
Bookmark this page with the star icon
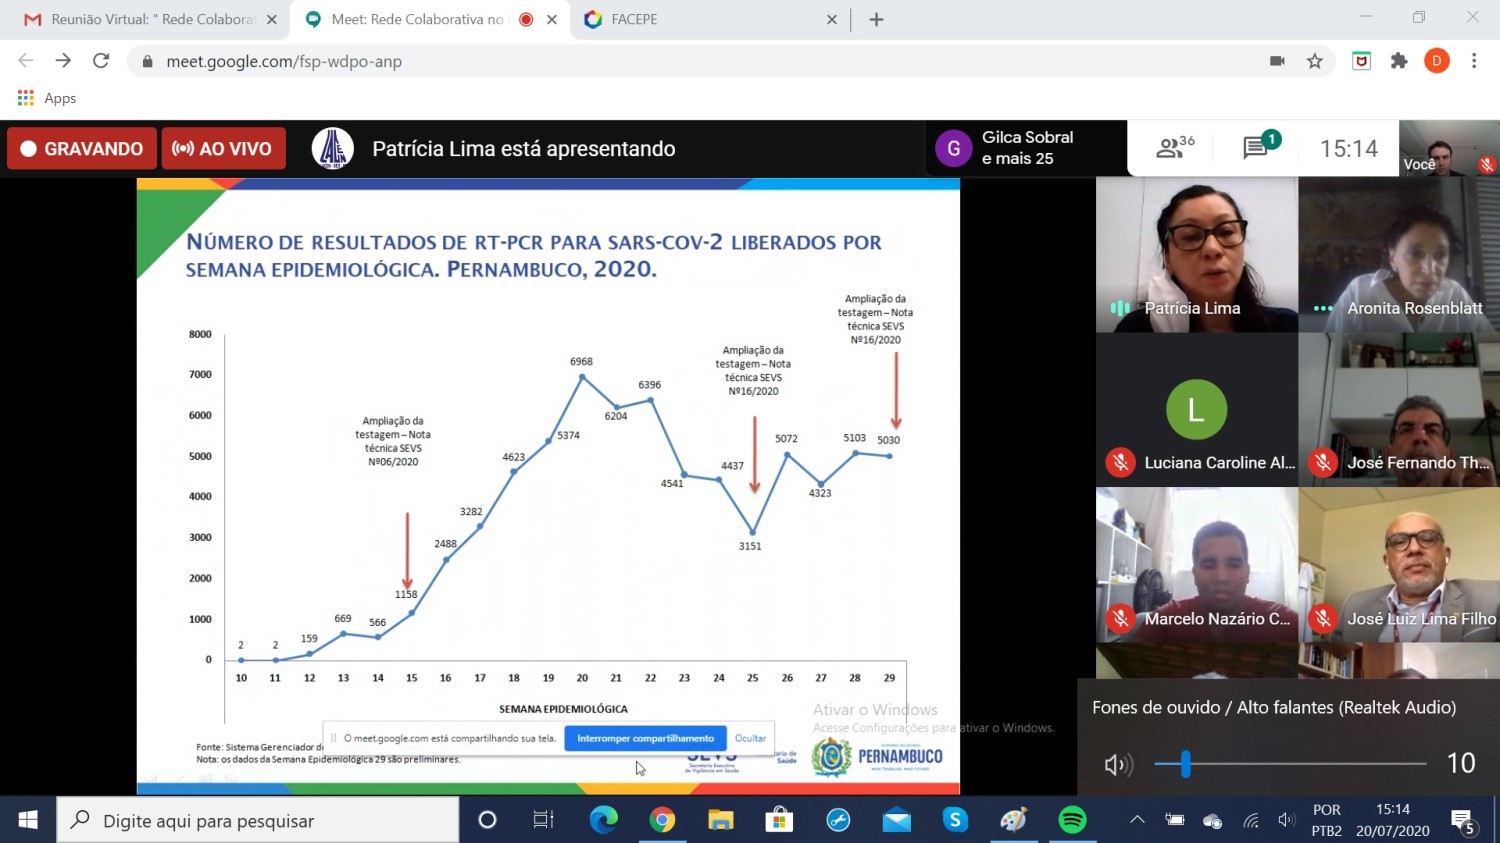tap(1314, 61)
